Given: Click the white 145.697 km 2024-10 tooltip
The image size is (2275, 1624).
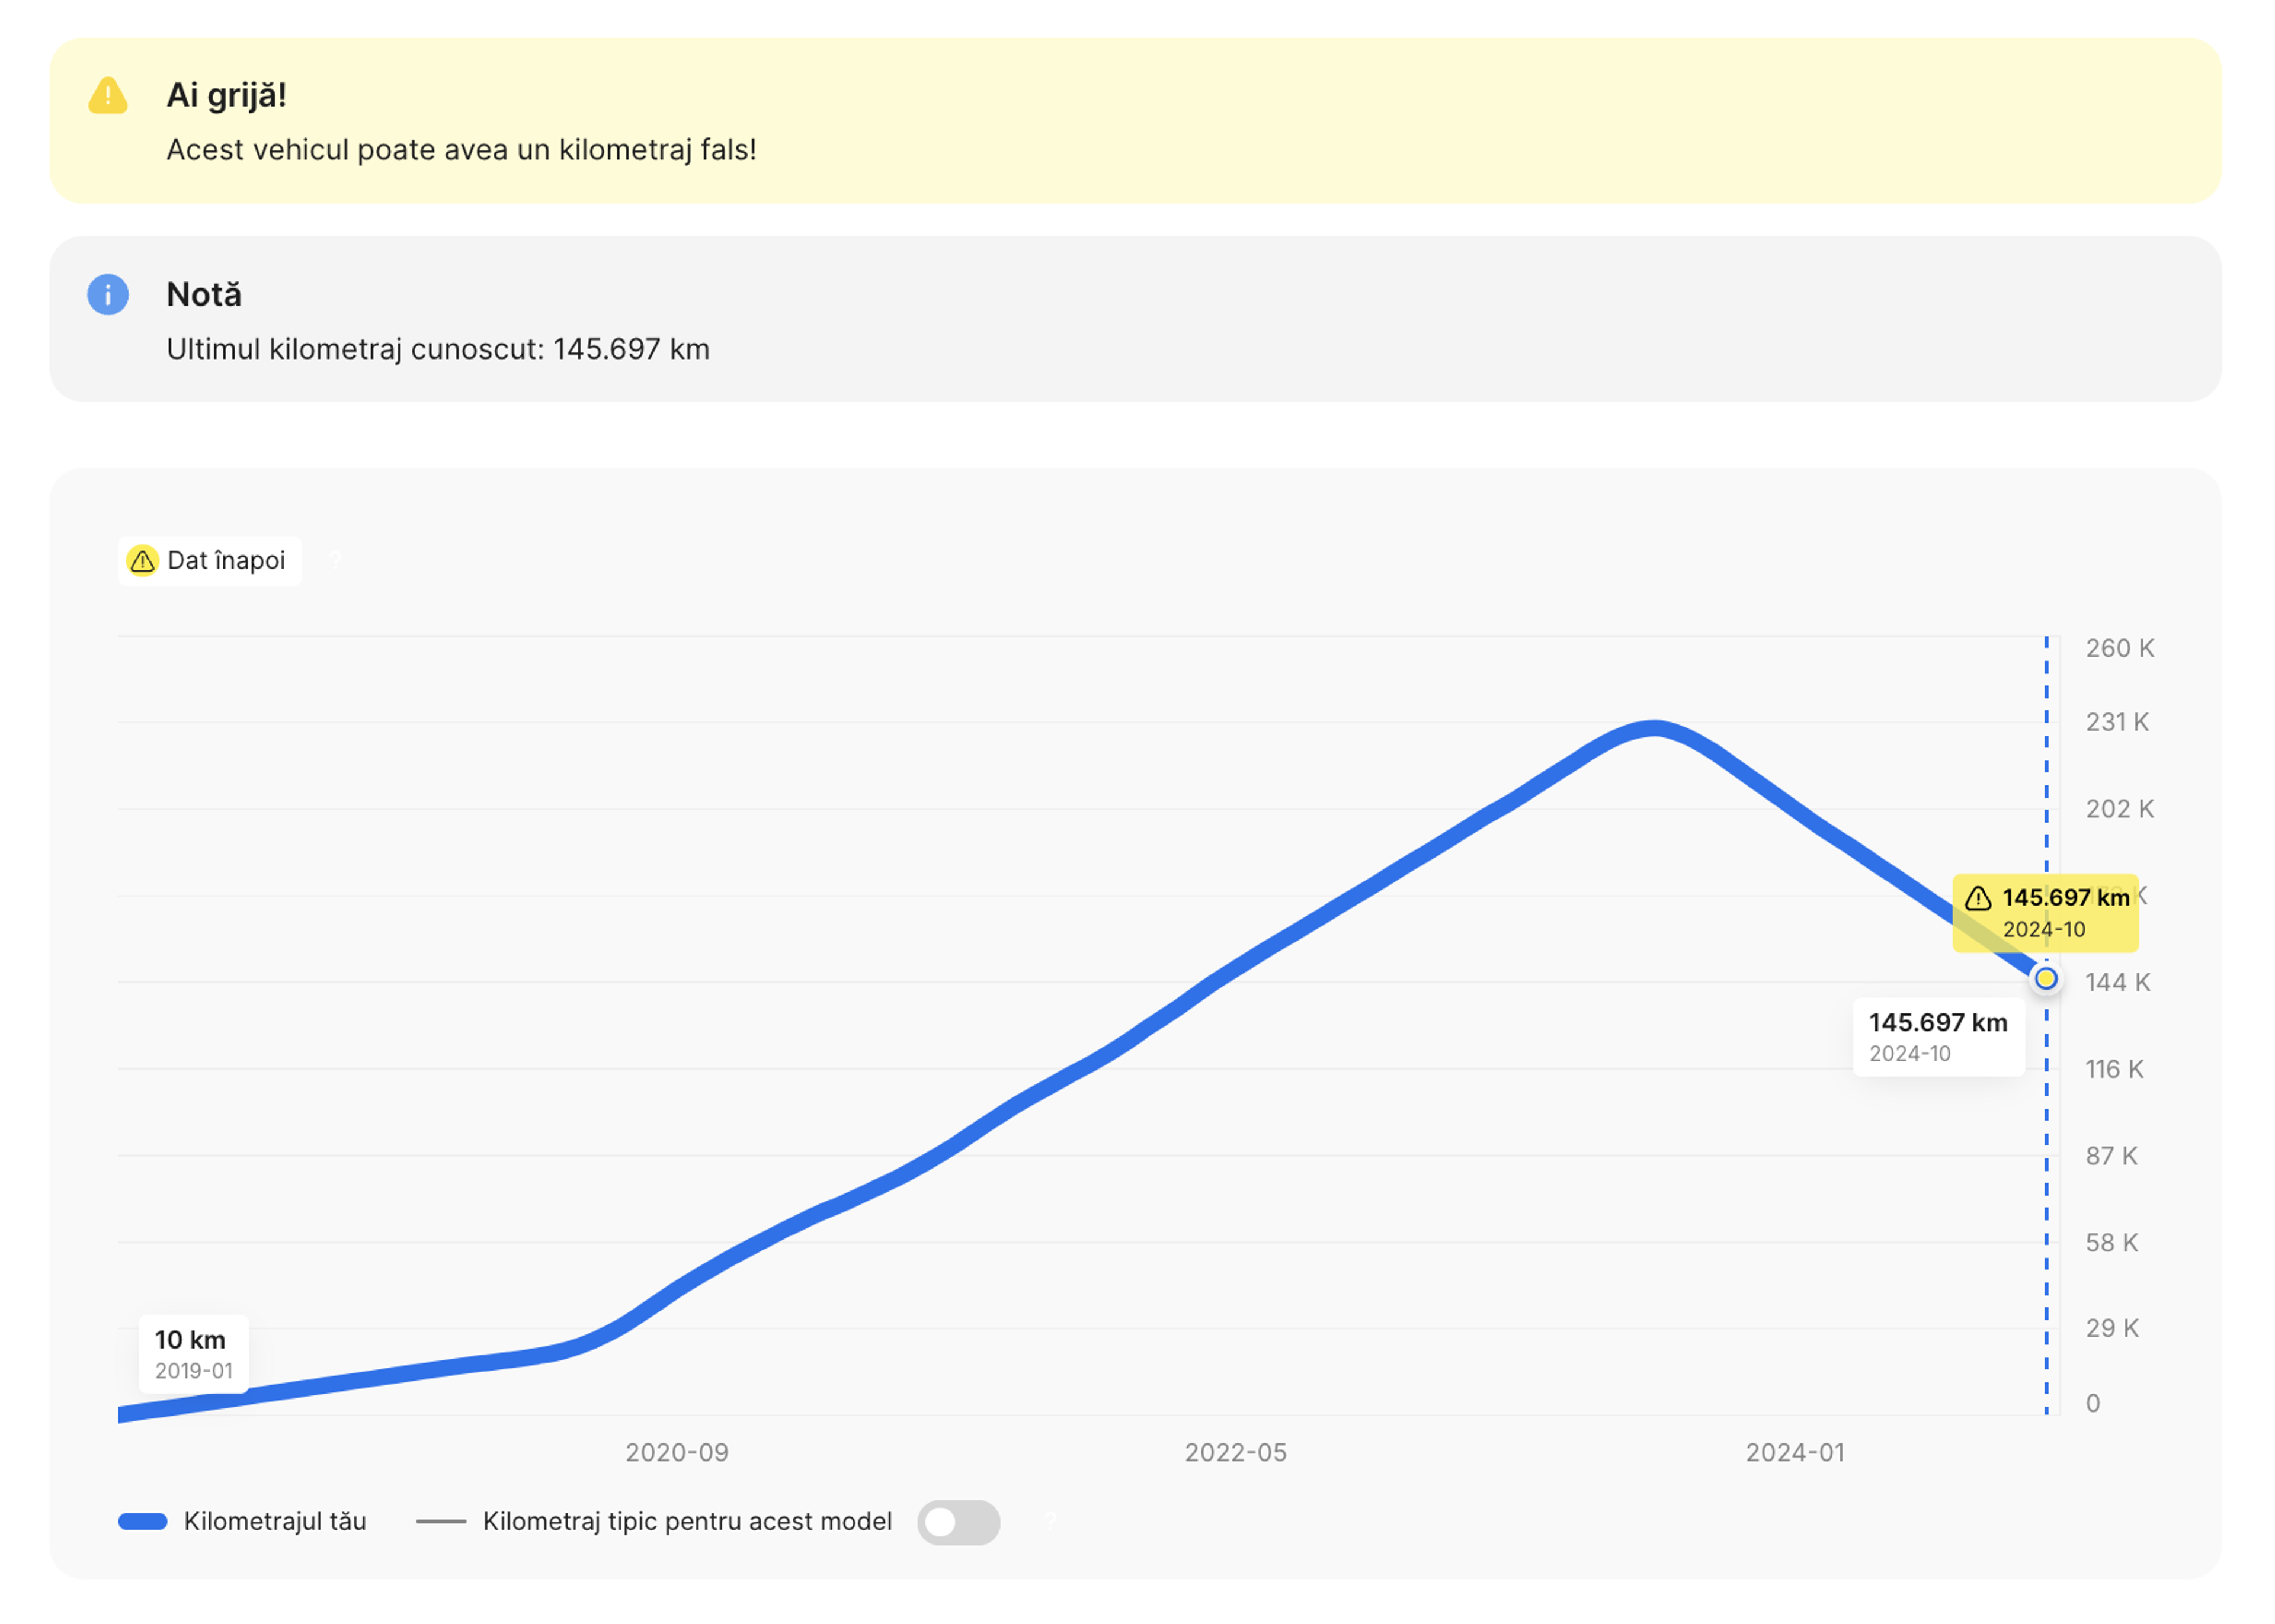Looking at the screenshot, I should coord(1938,1037).
